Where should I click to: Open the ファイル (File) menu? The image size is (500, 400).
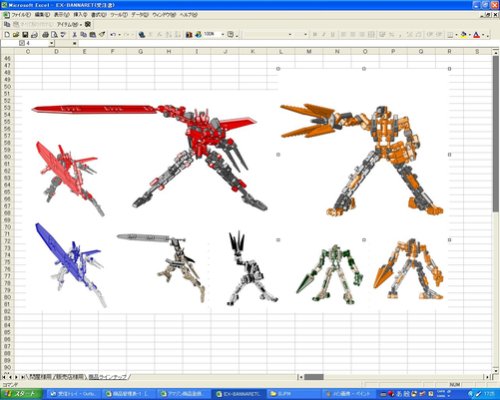pyautogui.click(x=21, y=15)
